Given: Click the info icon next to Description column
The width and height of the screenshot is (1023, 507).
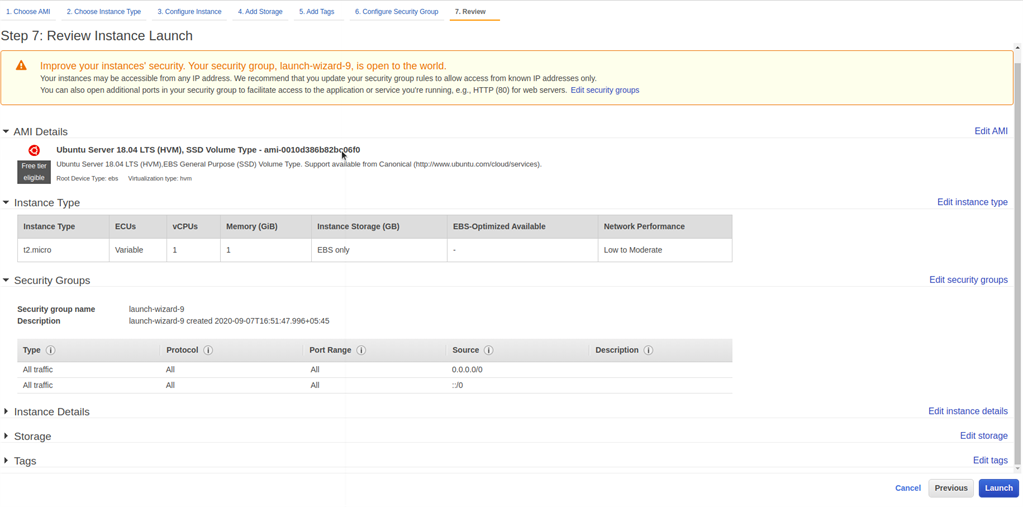Looking at the screenshot, I should tap(648, 350).
